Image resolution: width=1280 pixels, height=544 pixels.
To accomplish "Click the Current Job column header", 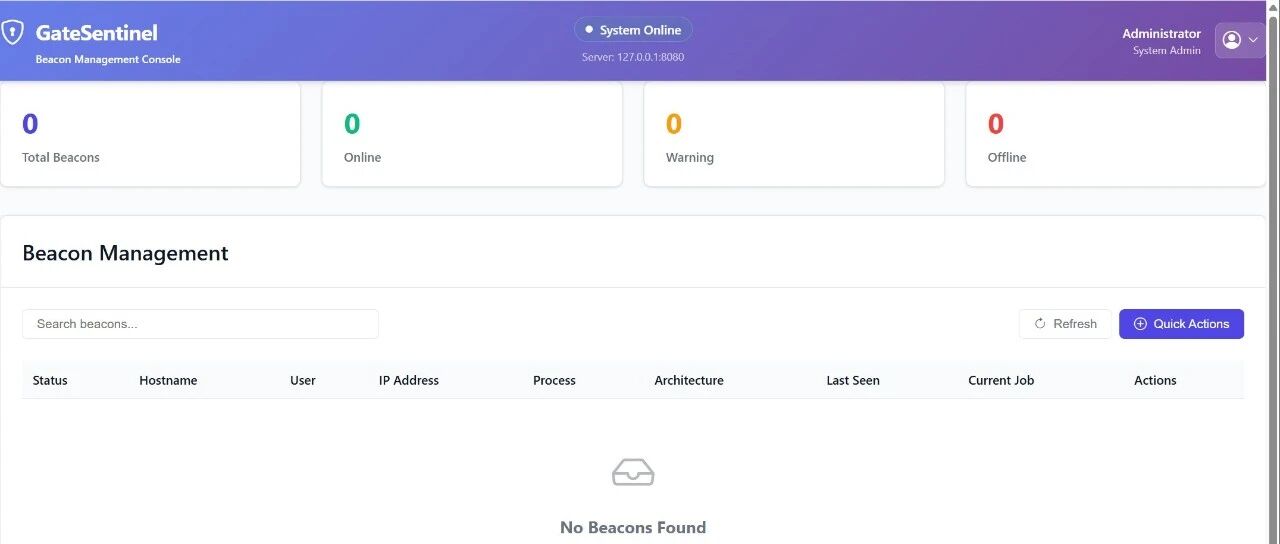I will (x=1001, y=380).
